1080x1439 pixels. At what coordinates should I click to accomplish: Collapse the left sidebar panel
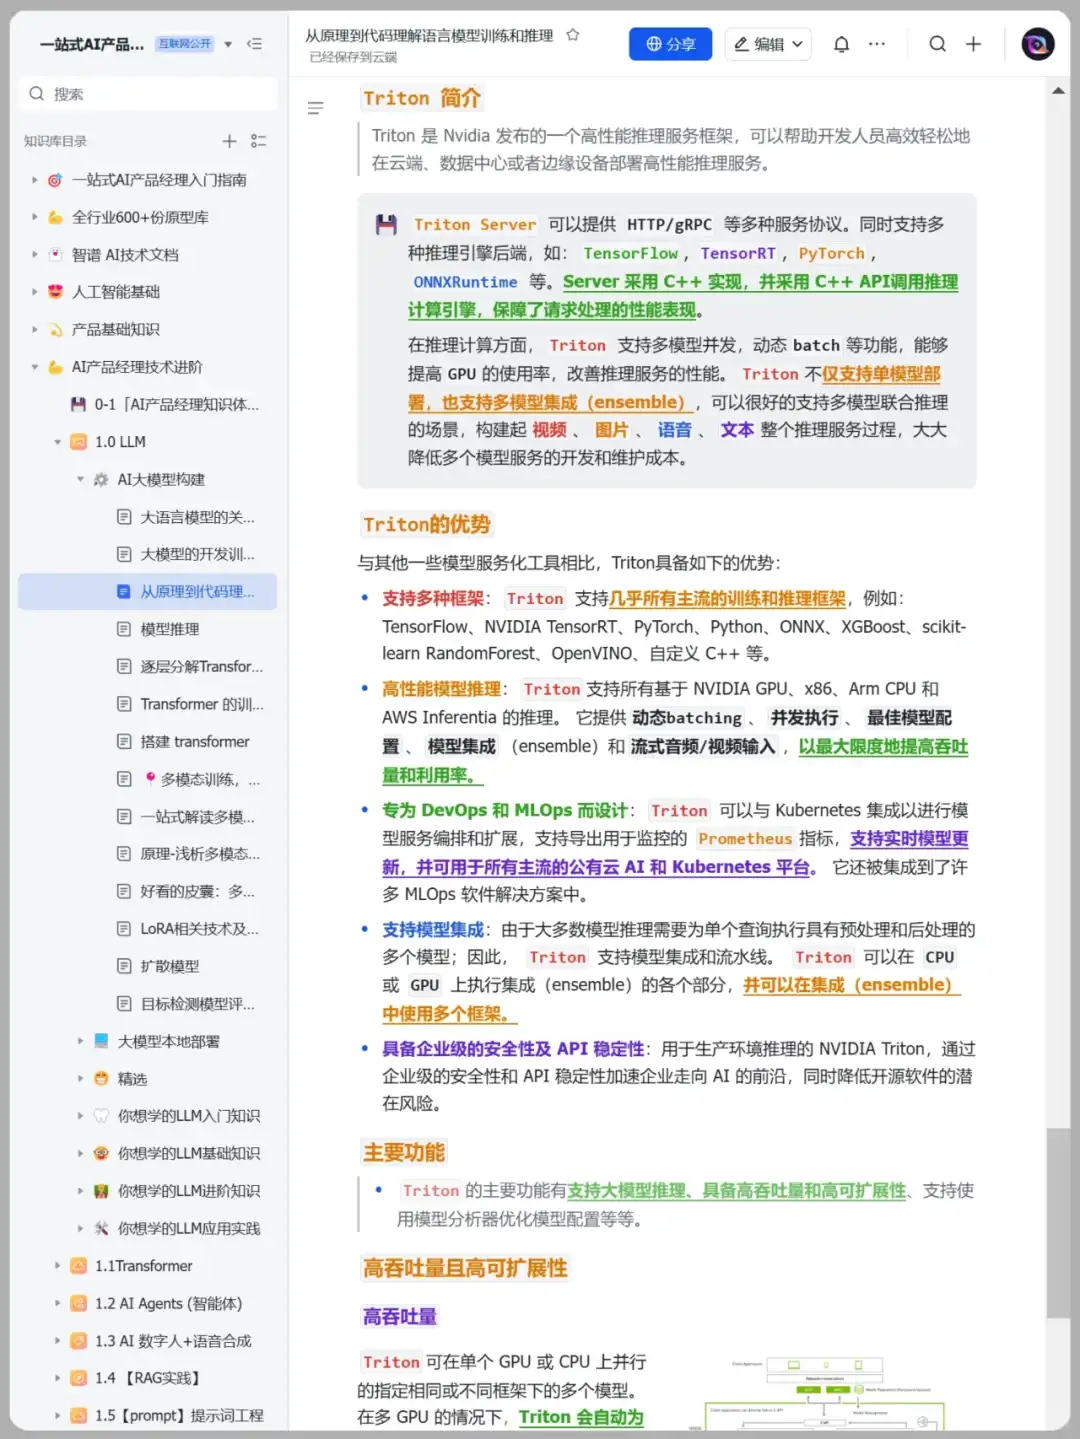coord(254,44)
